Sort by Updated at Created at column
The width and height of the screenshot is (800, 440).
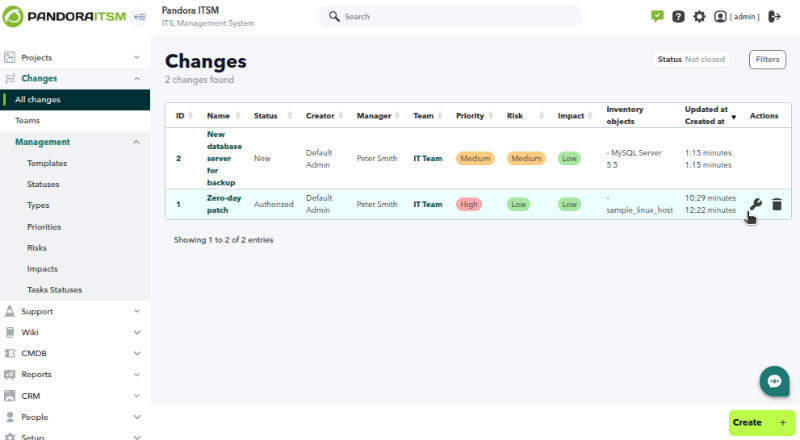coord(710,115)
